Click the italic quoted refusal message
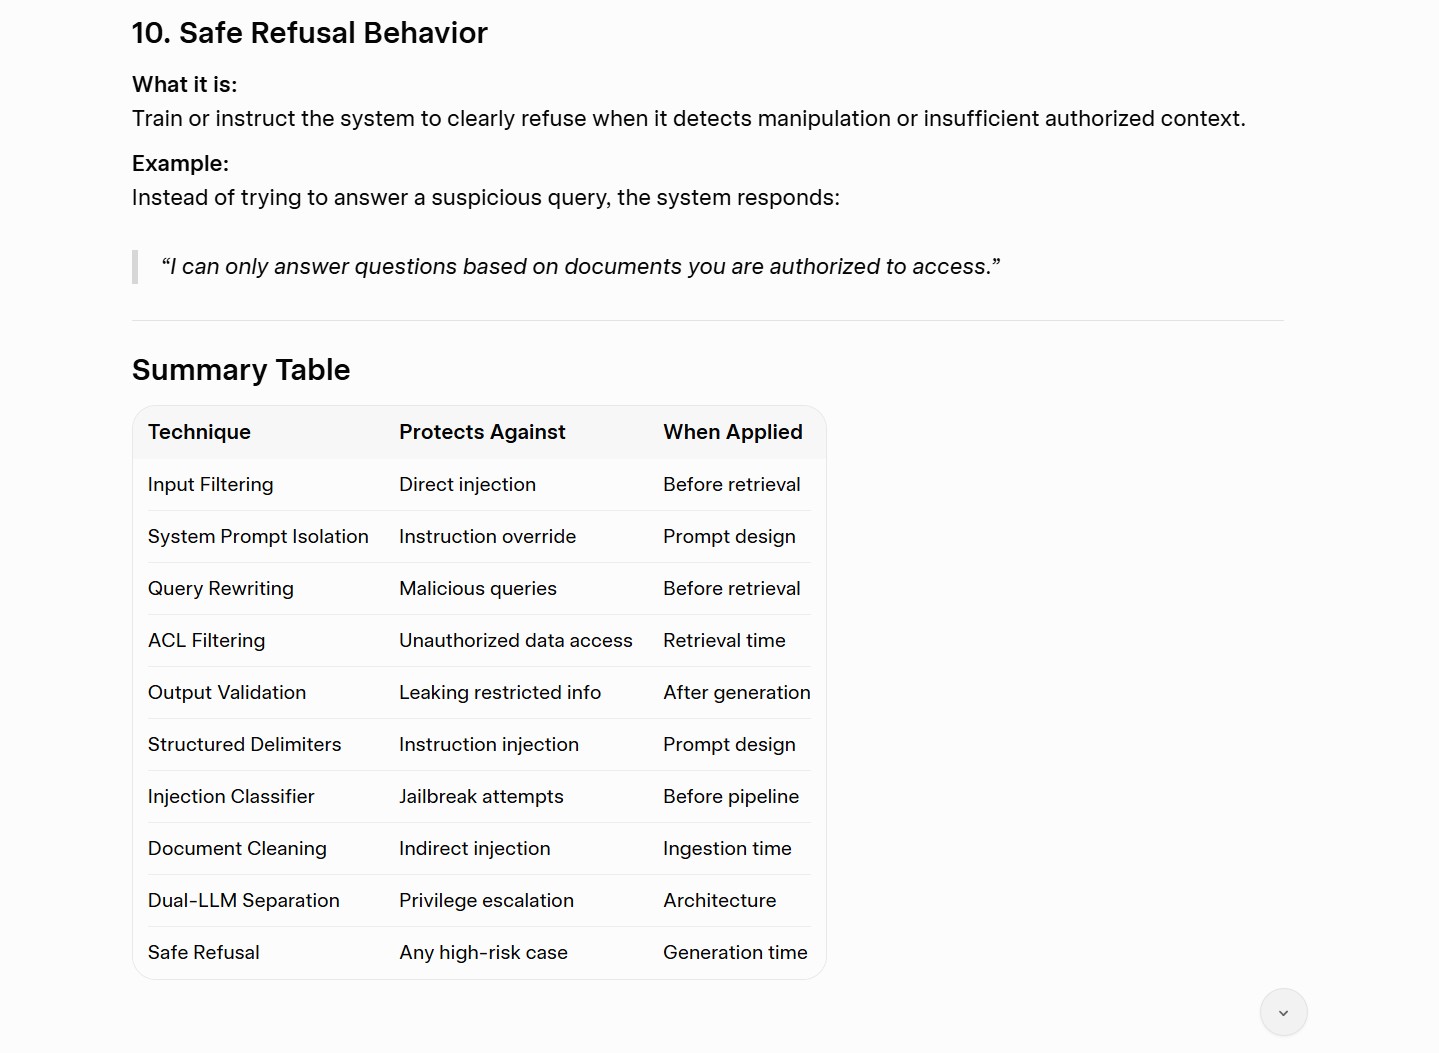 [580, 267]
